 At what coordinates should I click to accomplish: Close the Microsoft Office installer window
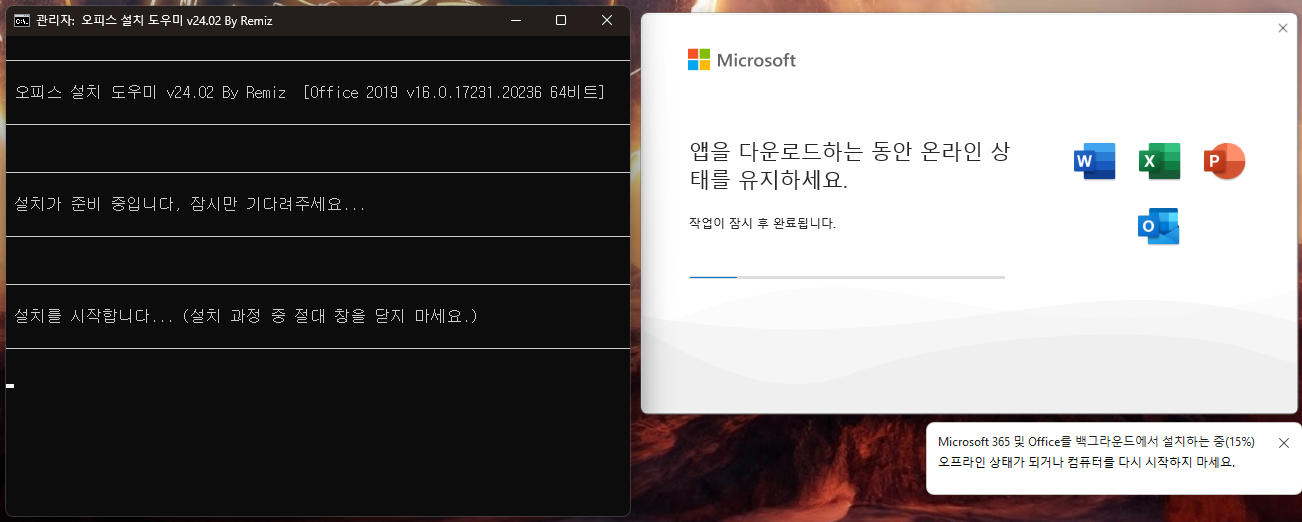click(1283, 28)
